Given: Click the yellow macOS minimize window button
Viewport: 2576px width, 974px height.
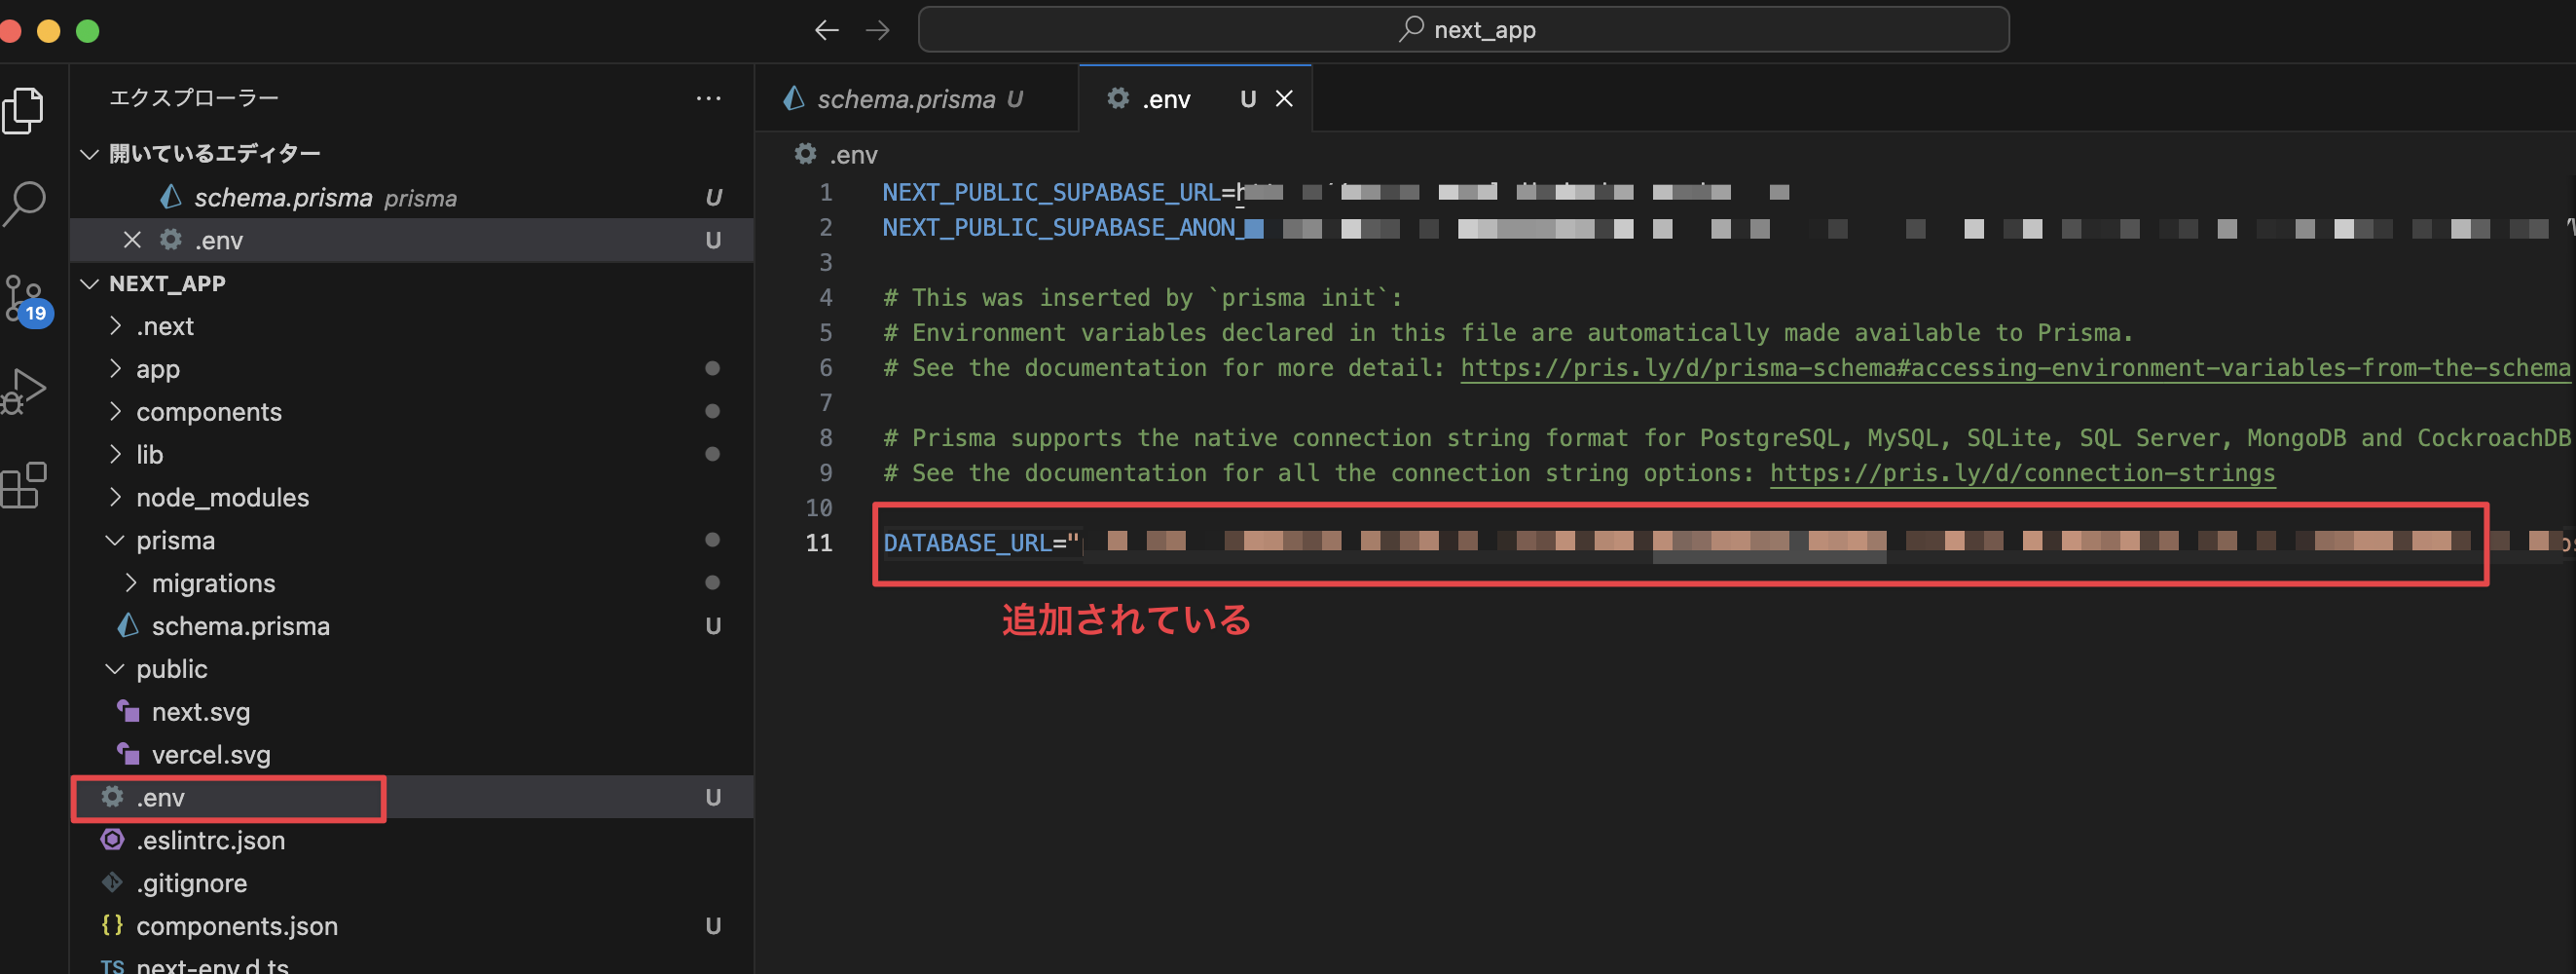Looking at the screenshot, I should point(48,31).
